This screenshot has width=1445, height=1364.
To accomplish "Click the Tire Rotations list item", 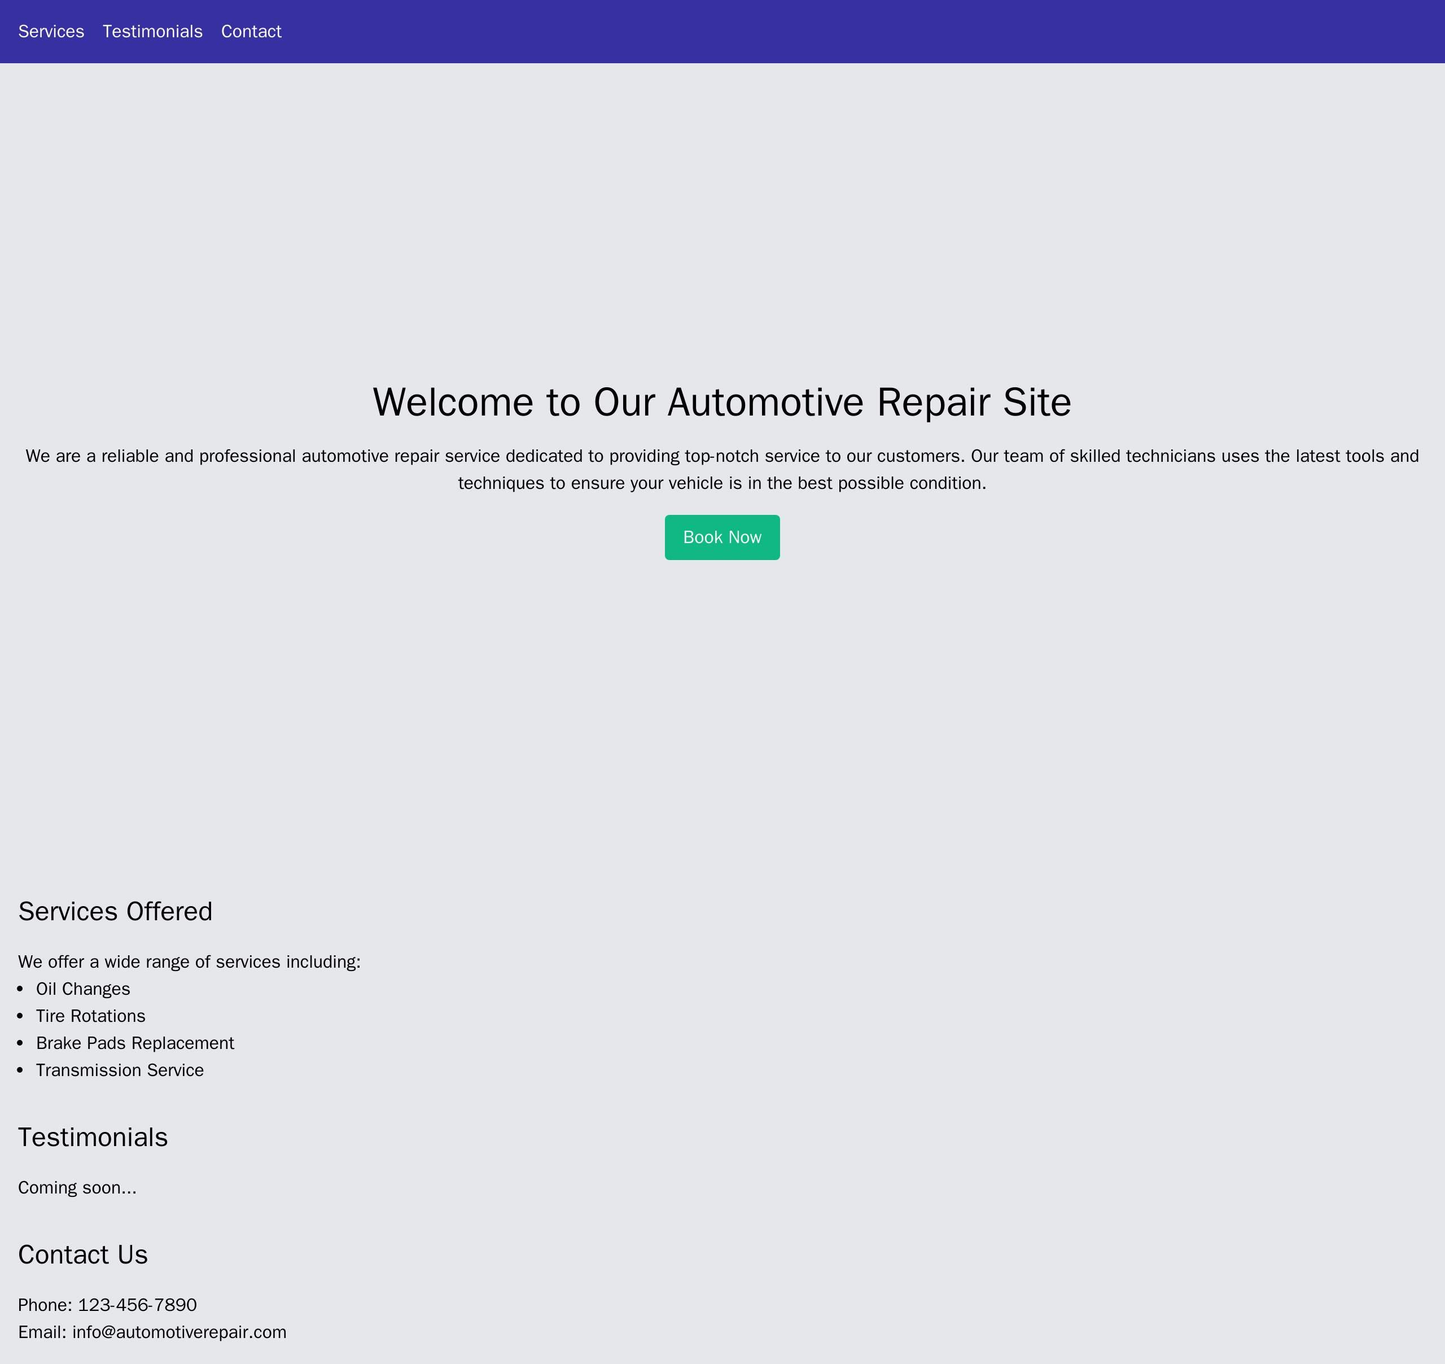I will click(91, 1016).
